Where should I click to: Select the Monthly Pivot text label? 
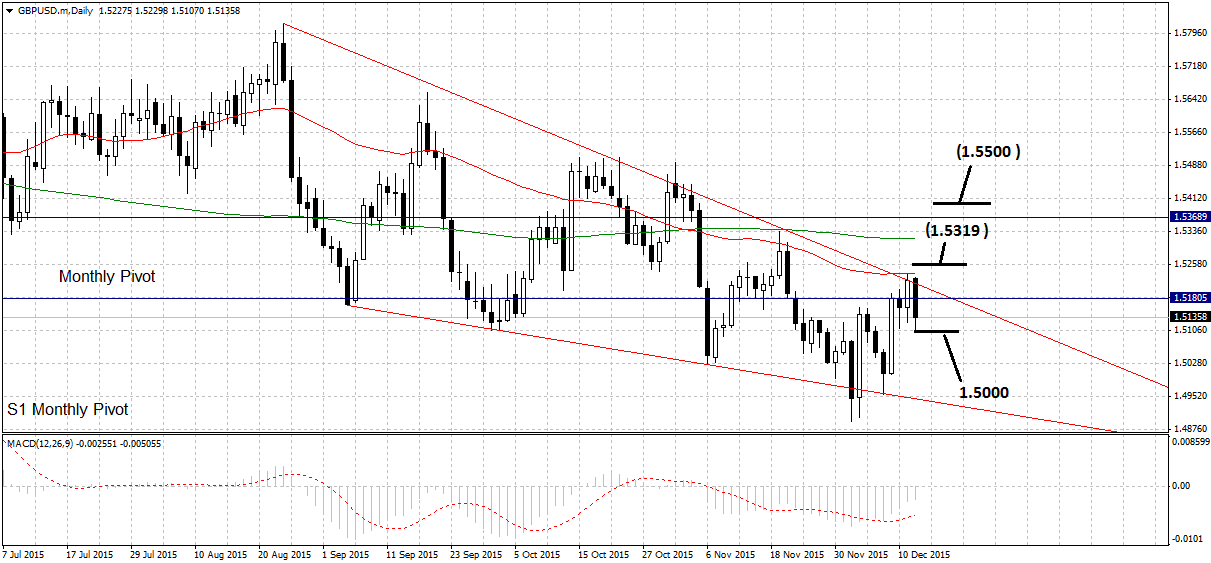tap(107, 277)
